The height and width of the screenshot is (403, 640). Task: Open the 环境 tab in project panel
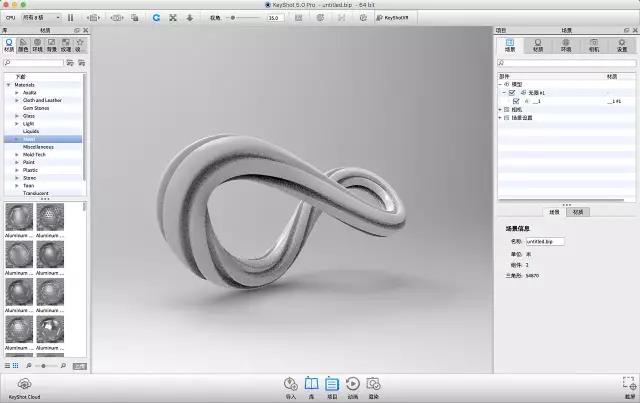[x=566, y=45]
